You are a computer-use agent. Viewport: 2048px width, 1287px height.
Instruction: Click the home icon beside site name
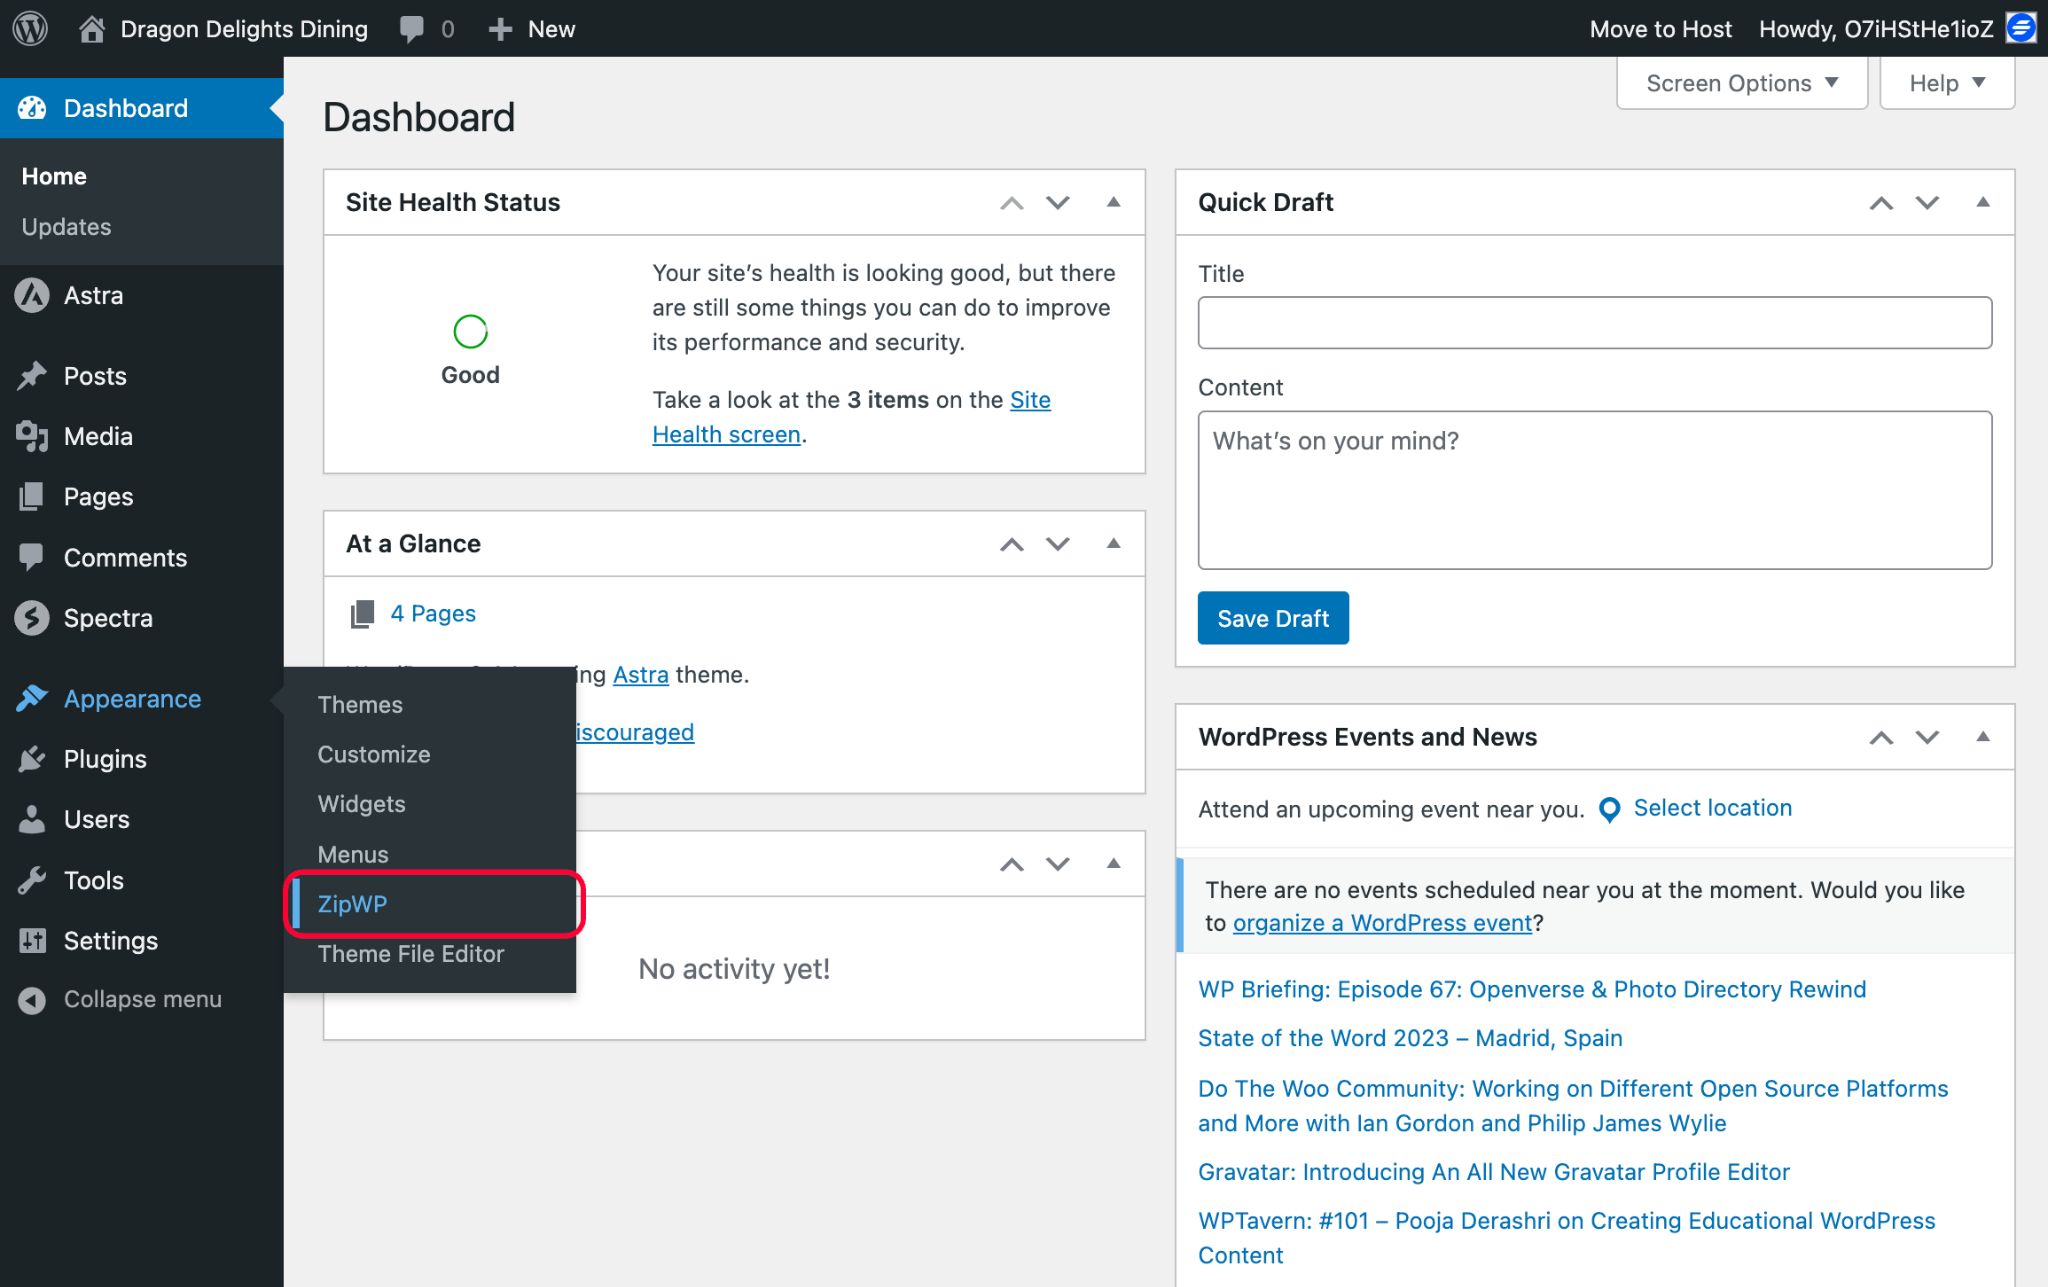tap(92, 28)
